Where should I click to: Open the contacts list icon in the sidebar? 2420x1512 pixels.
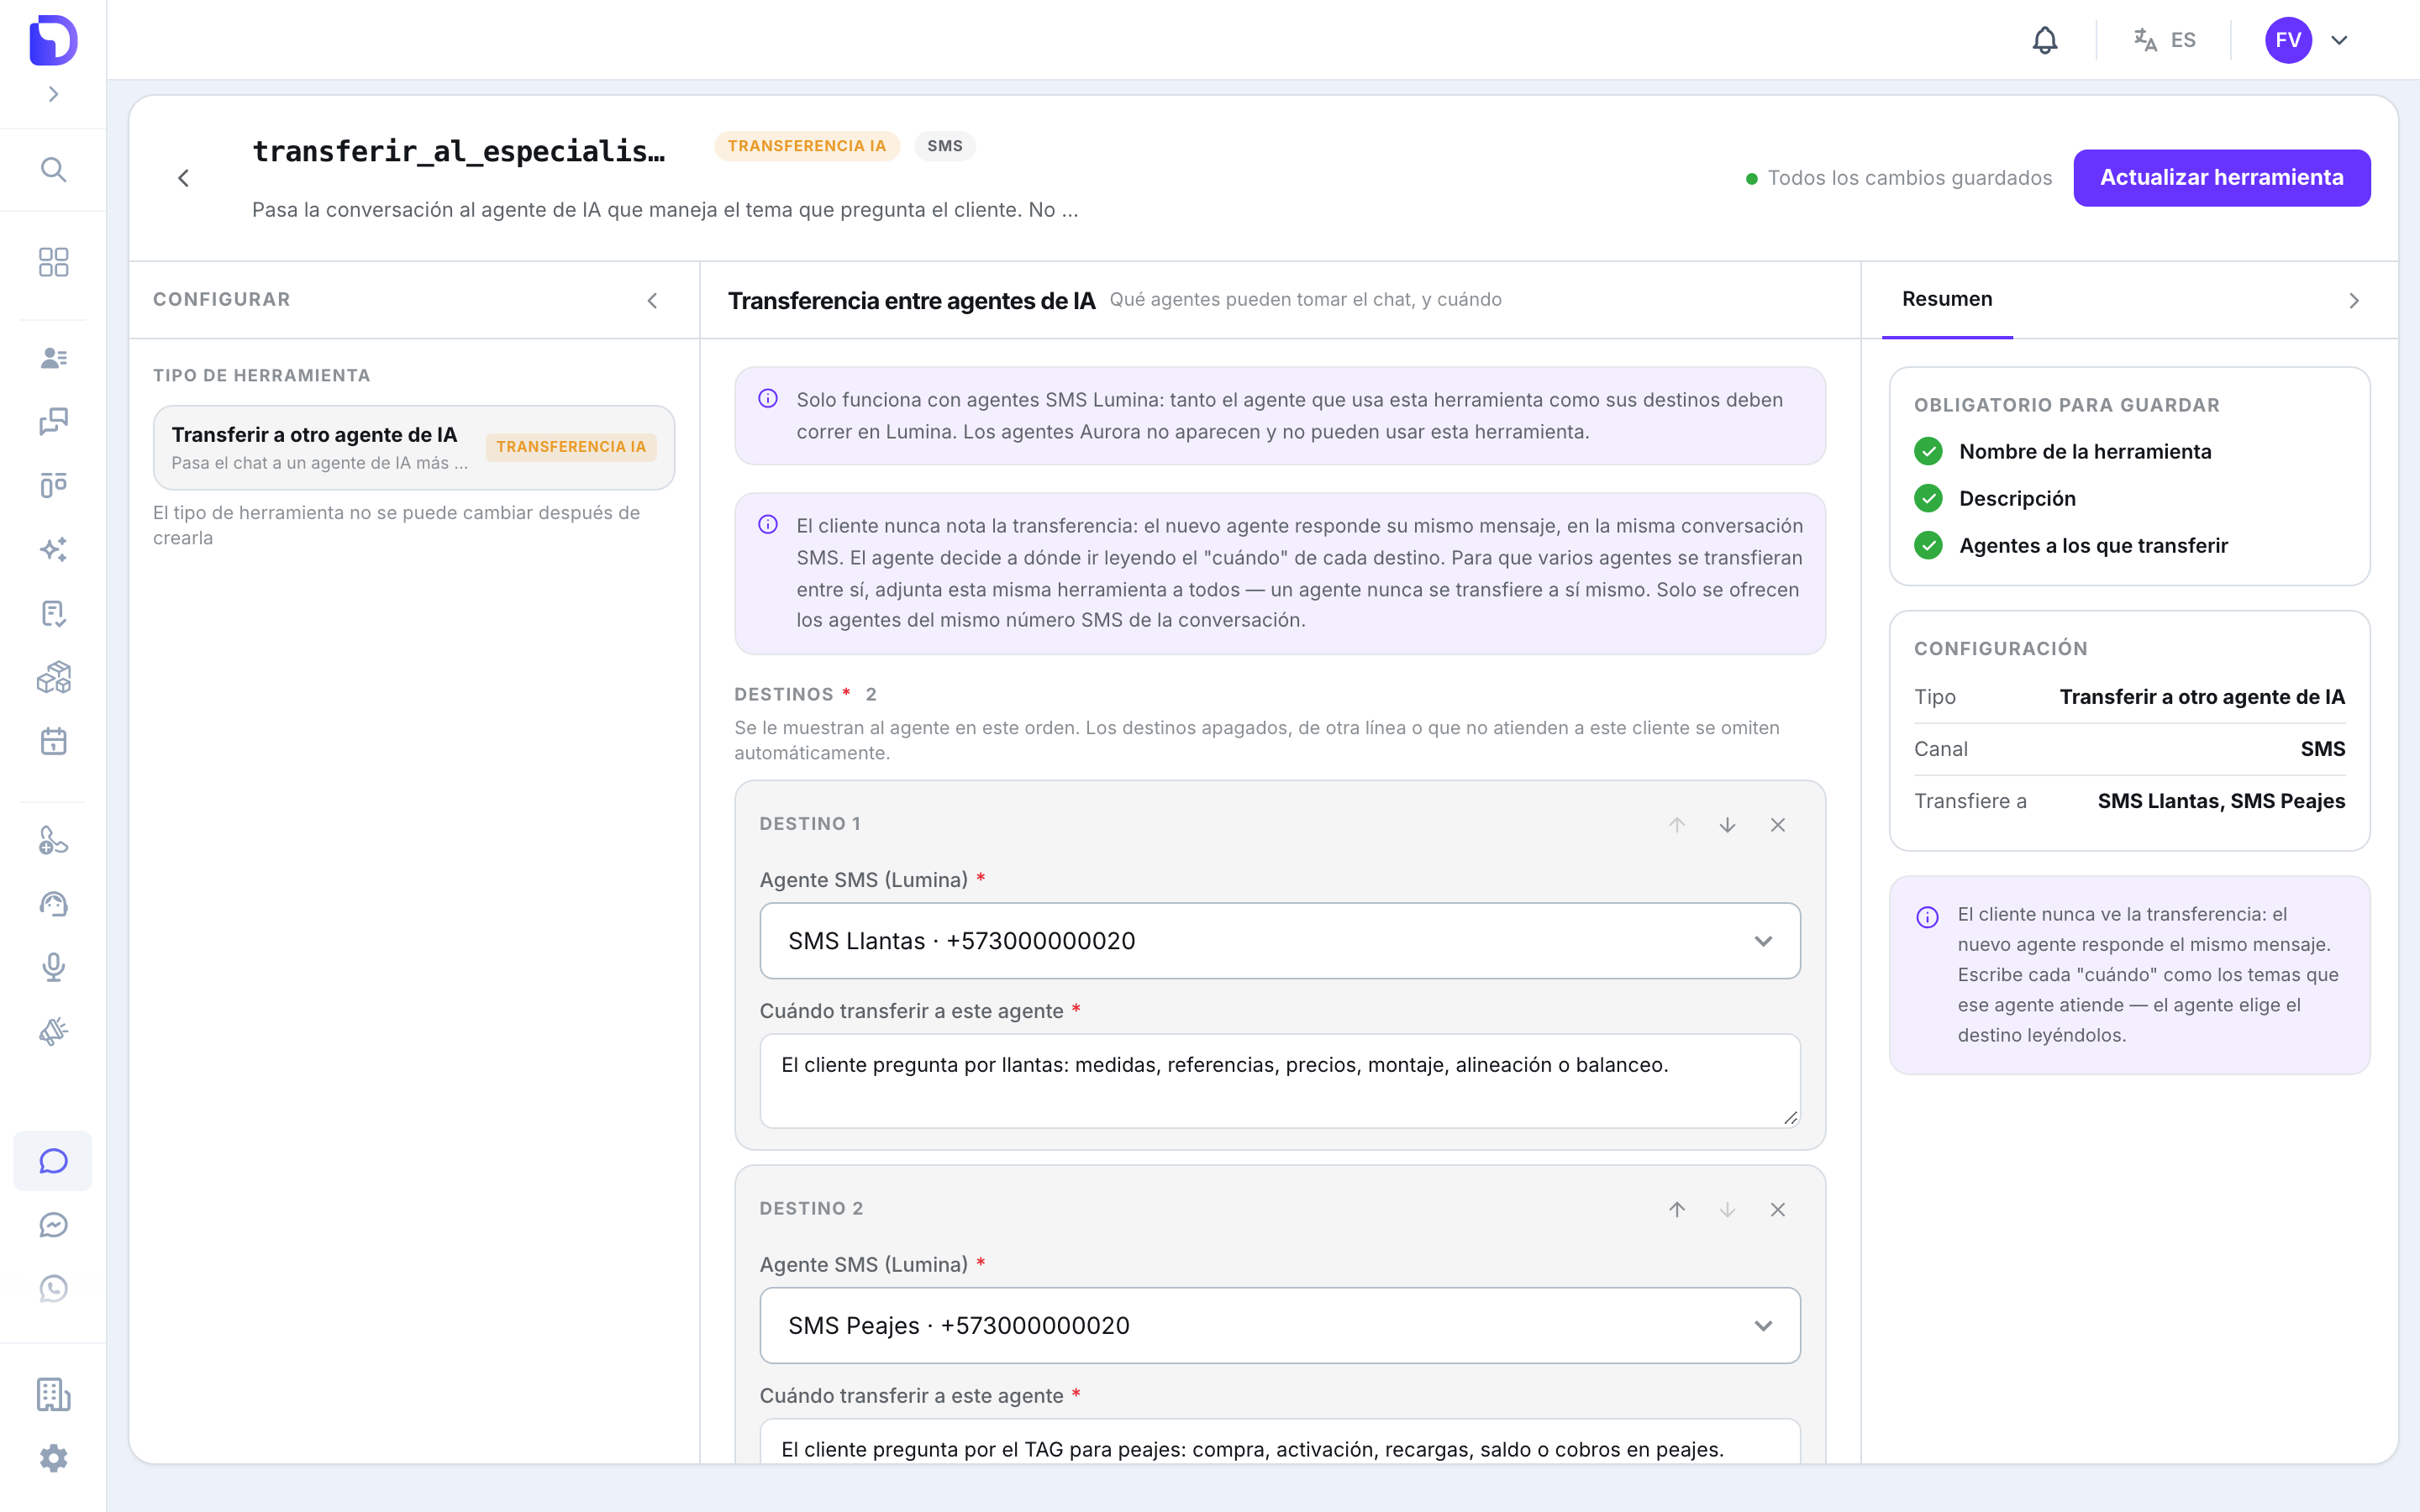pos(53,358)
